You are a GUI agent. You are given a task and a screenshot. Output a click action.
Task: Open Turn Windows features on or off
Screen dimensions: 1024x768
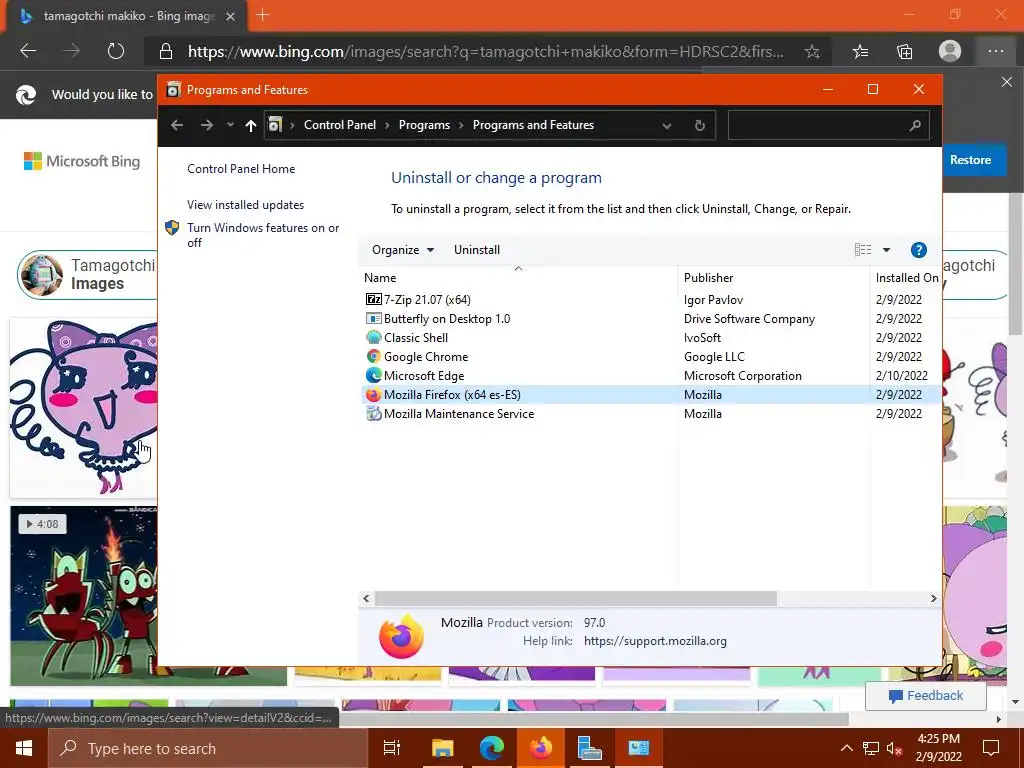click(263, 235)
